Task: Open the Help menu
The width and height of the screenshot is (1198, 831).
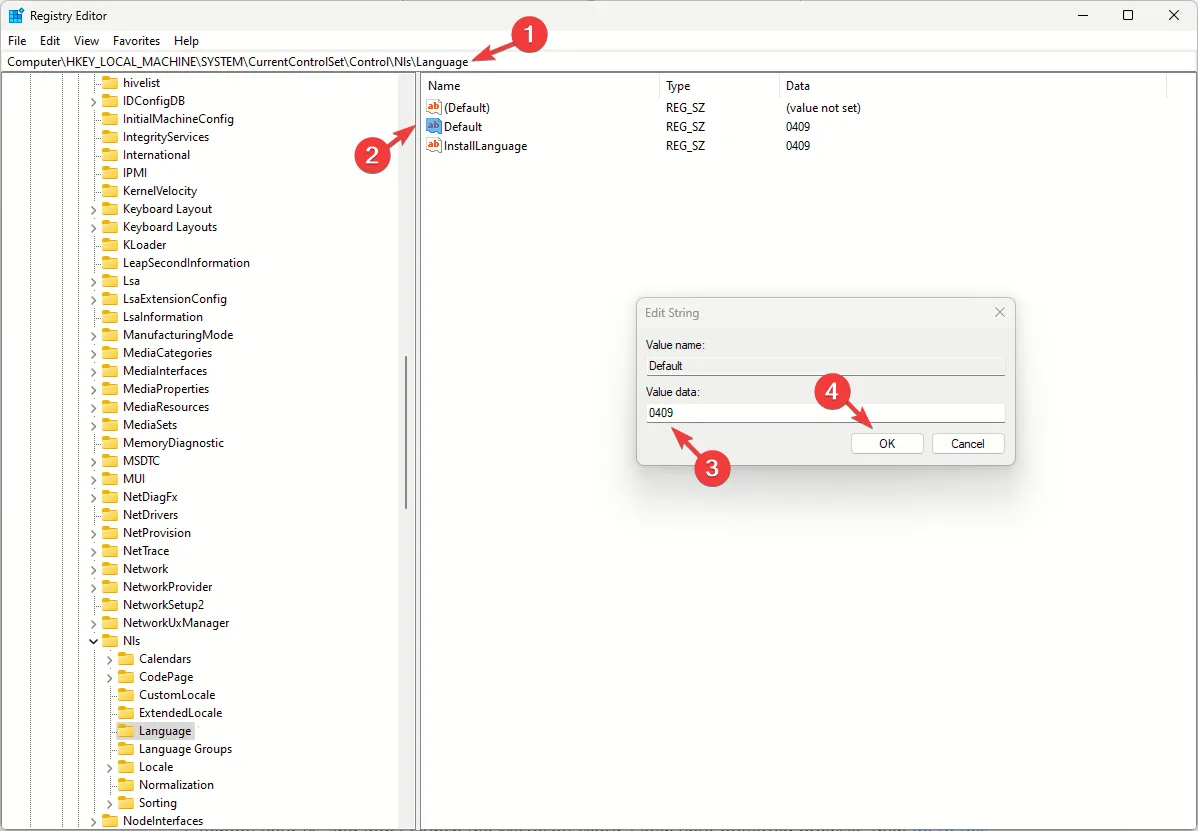Action: [186, 40]
